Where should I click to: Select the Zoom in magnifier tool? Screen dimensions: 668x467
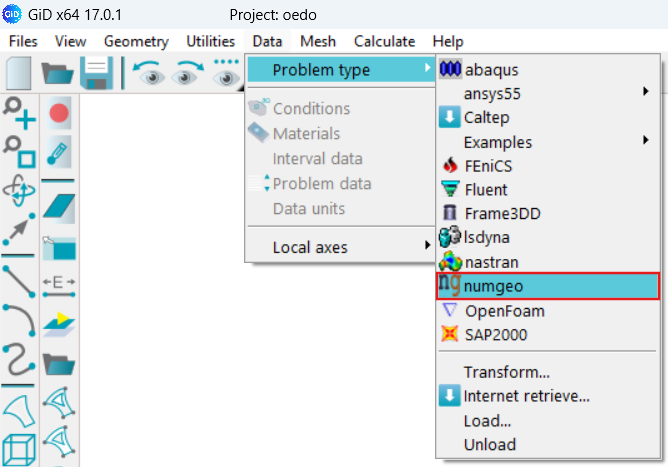[19, 113]
